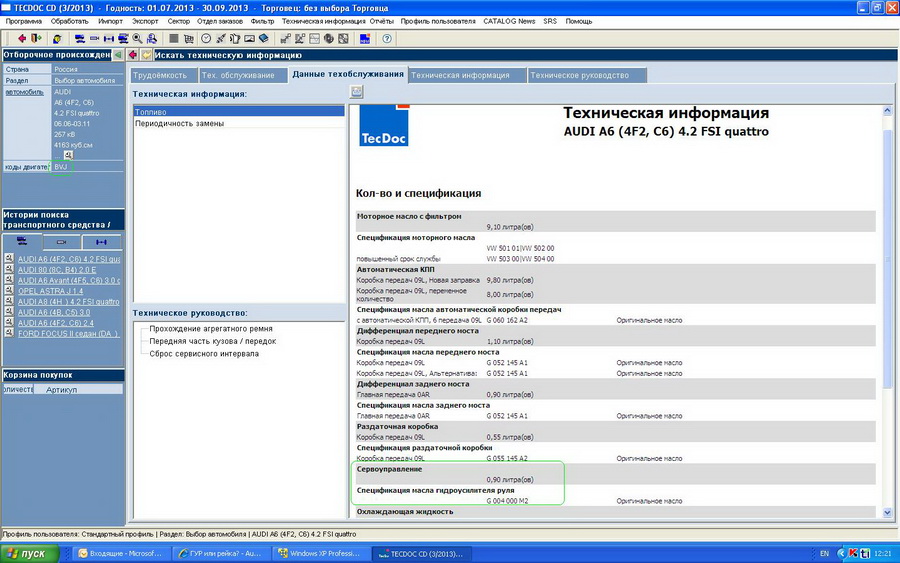Screen dimensions: 900x563
Task: Click magnifier icon next to AUDI A8 (4H_)
Action: click(9, 301)
